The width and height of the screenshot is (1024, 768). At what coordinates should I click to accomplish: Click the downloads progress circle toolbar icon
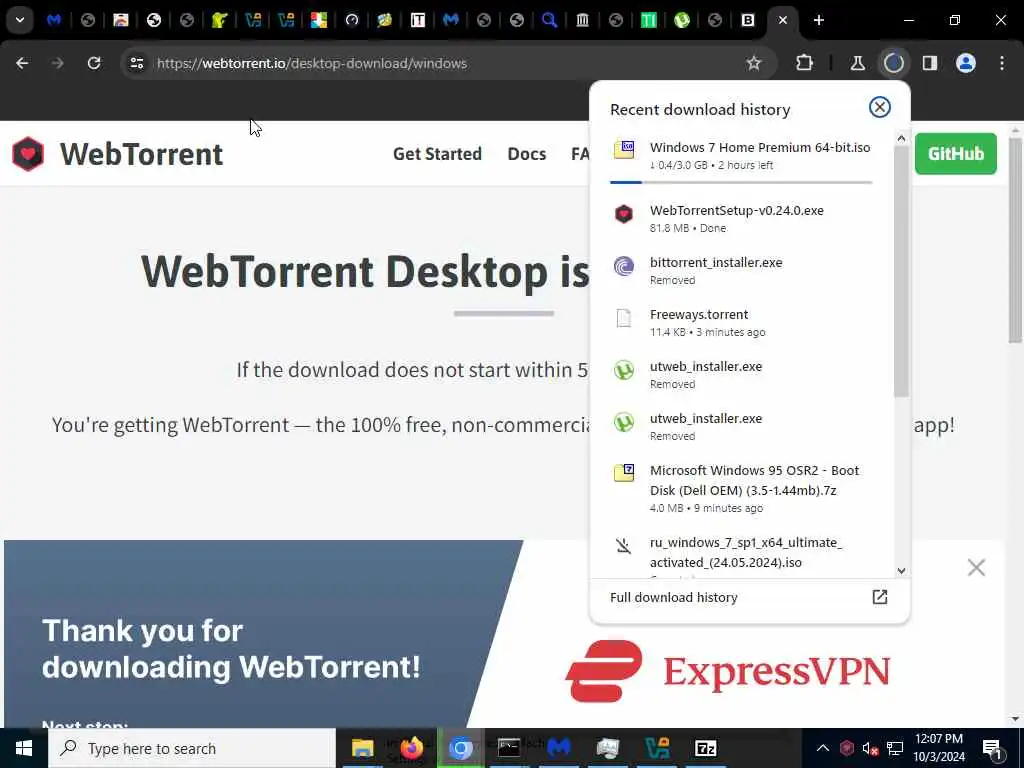893,63
